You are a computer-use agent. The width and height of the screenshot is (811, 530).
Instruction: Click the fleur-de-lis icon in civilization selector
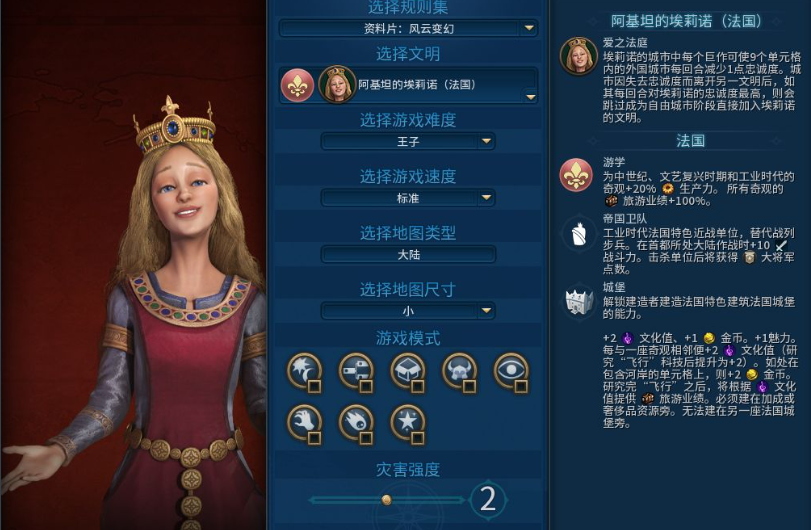point(297,85)
